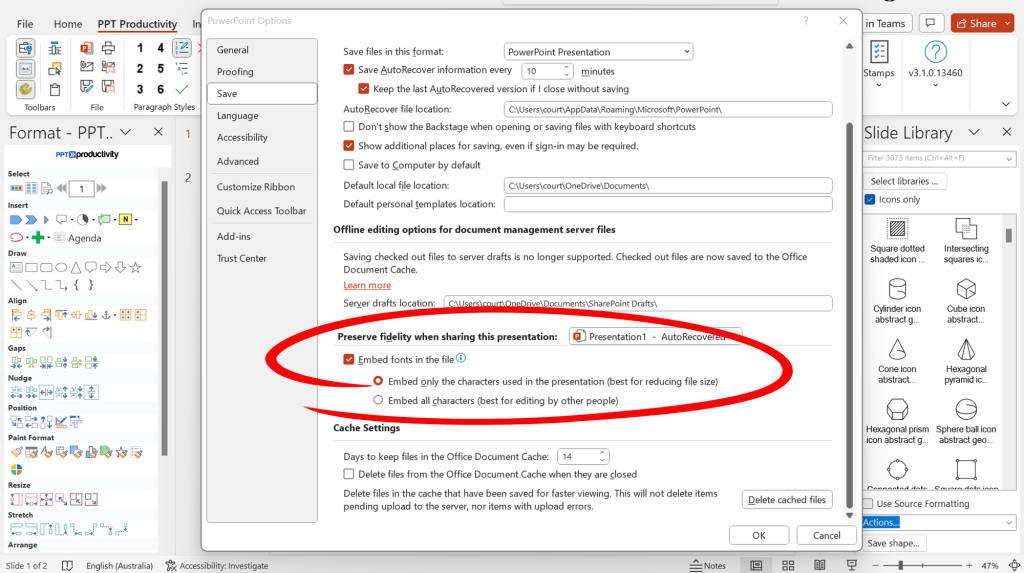
Task: Add a green plus shape from Insert
Action: tap(38, 237)
